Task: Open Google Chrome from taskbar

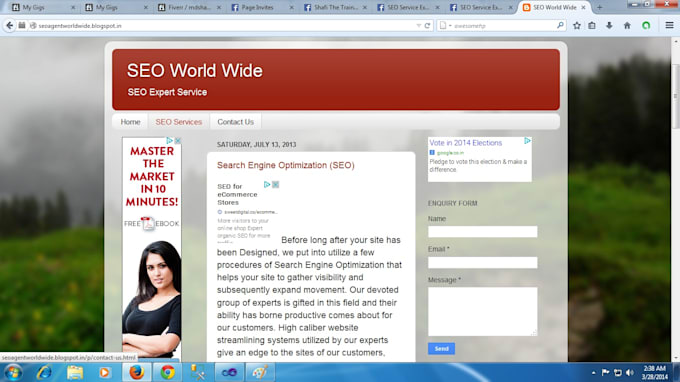Action: coord(167,372)
